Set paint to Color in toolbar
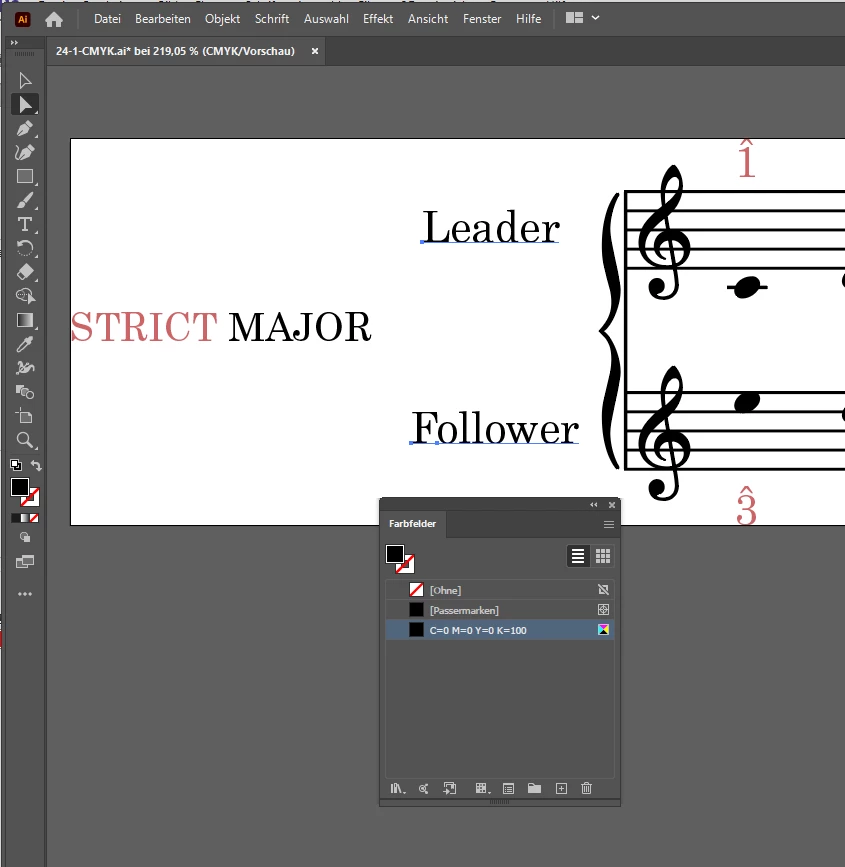The image size is (845, 867). [x=15, y=518]
